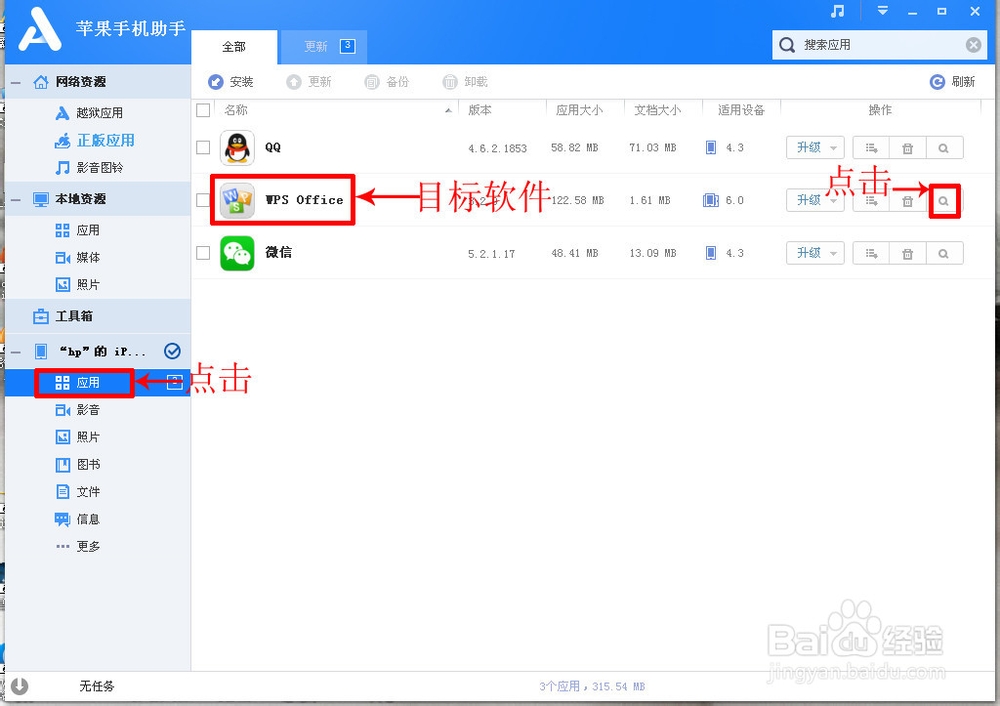Check the select-all checkbox in the header

coord(203,110)
